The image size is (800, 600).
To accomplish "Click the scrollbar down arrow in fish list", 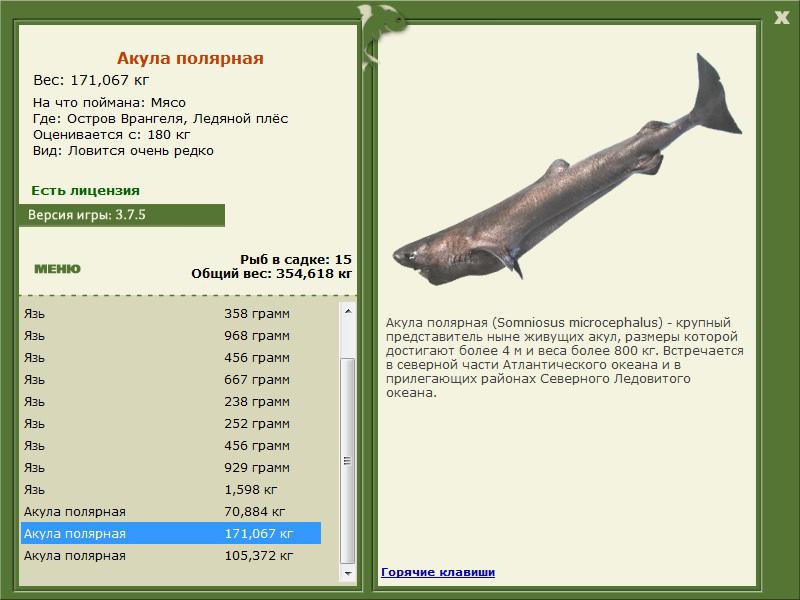I will pos(348,573).
